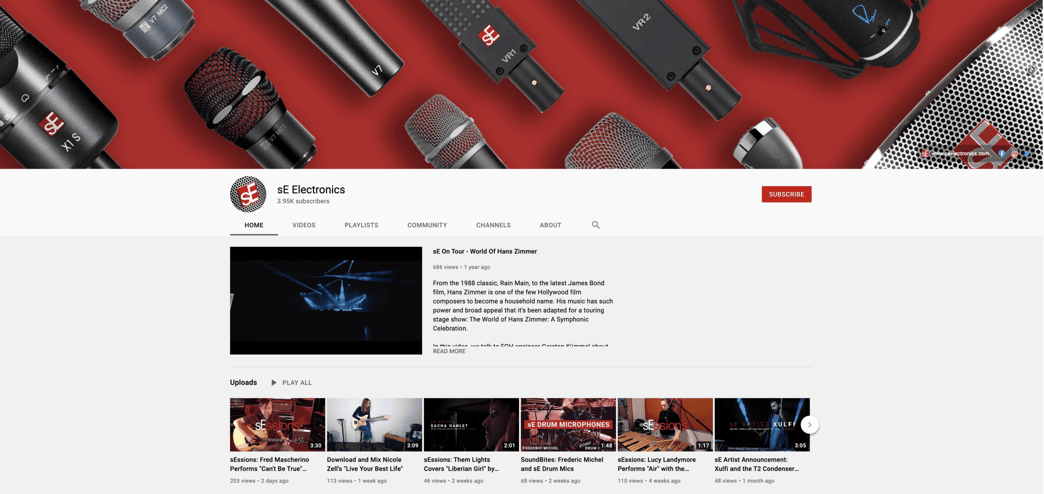Image resolution: width=1044 pixels, height=494 pixels.
Task: Click the Play All triangle icon
Action: (274, 383)
